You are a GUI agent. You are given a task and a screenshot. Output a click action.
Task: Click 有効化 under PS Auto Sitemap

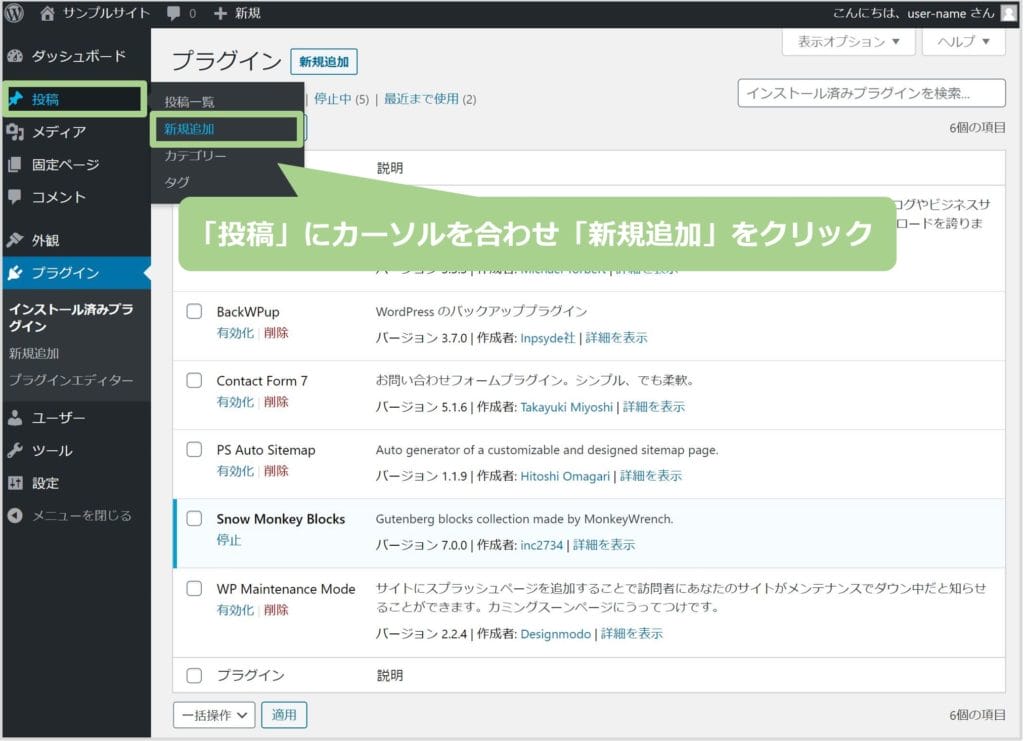[x=235, y=471]
